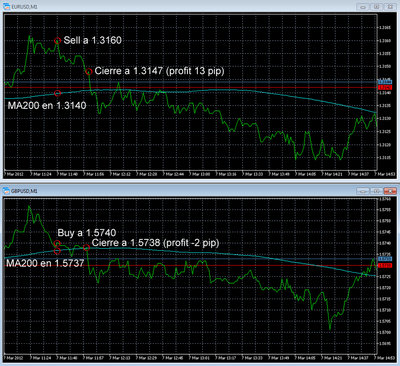Select the red circle on MA200 at 1.5737
Image resolution: width=400 pixels, height=366 pixels.
[57, 251]
